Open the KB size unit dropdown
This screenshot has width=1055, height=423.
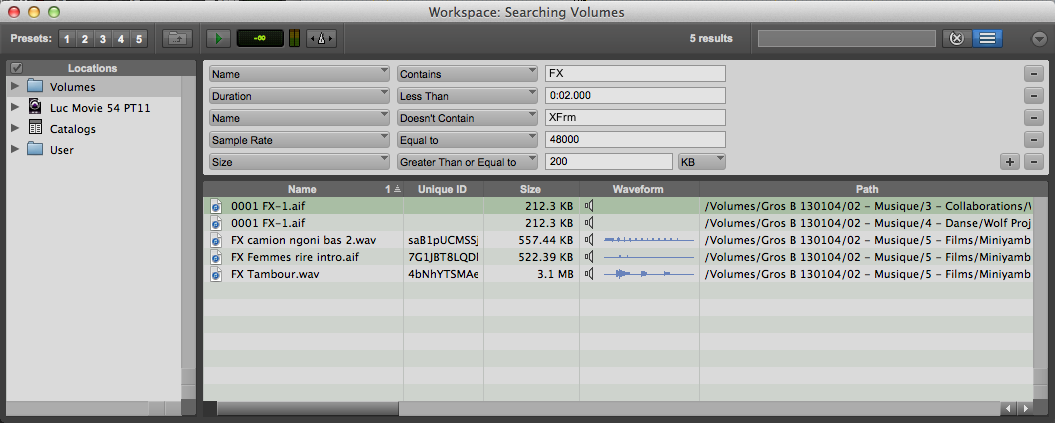tap(702, 161)
